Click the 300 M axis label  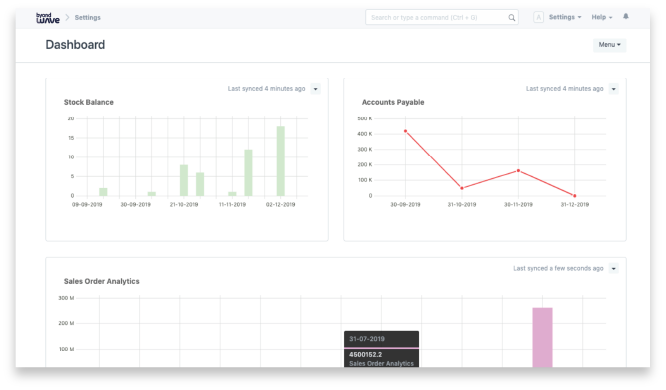[66, 298]
